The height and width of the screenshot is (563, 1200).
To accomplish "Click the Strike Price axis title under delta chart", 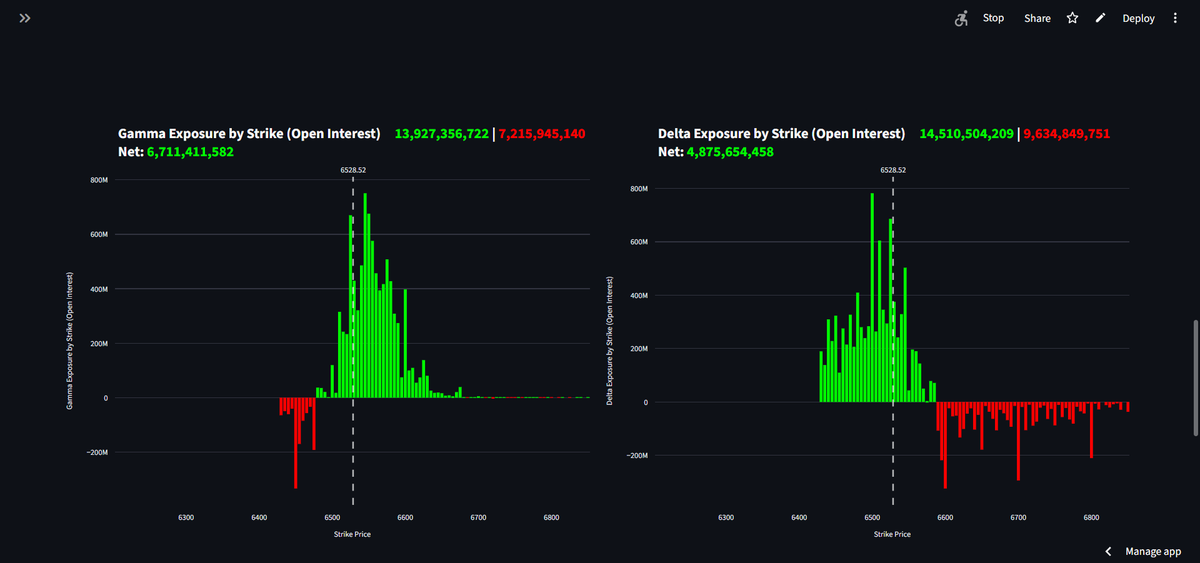I will (x=892, y=534).
